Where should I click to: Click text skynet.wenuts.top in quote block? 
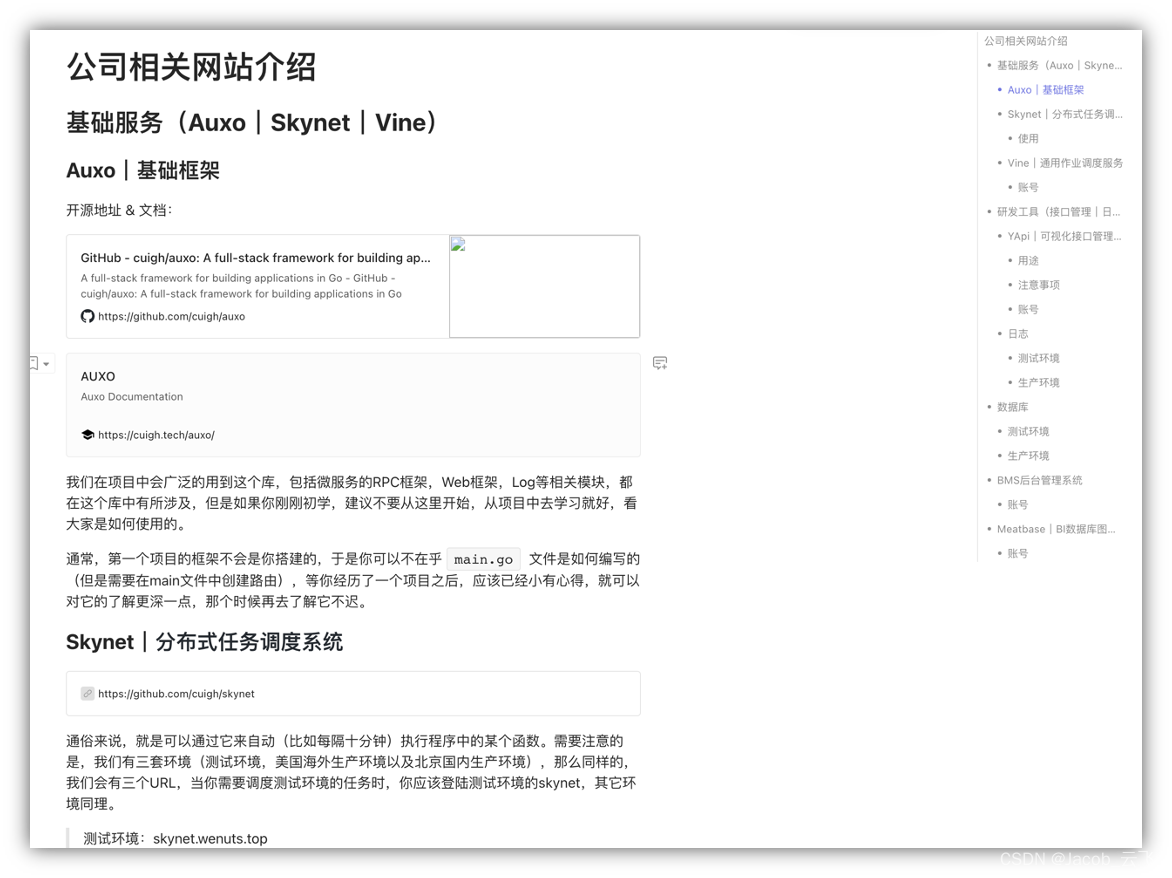pyautogui.click(x=210, y=838)
